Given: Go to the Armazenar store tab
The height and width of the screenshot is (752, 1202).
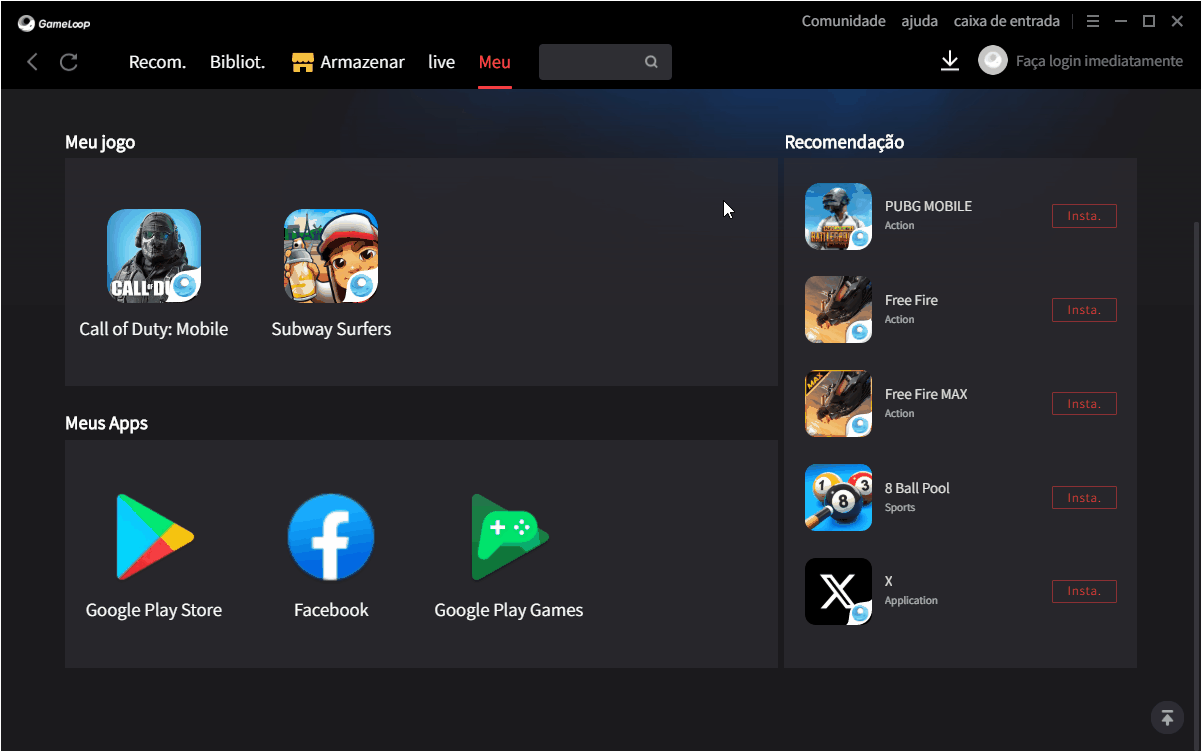Looking at the screenshot, I should pyautogui.click(x=348, y=62).
